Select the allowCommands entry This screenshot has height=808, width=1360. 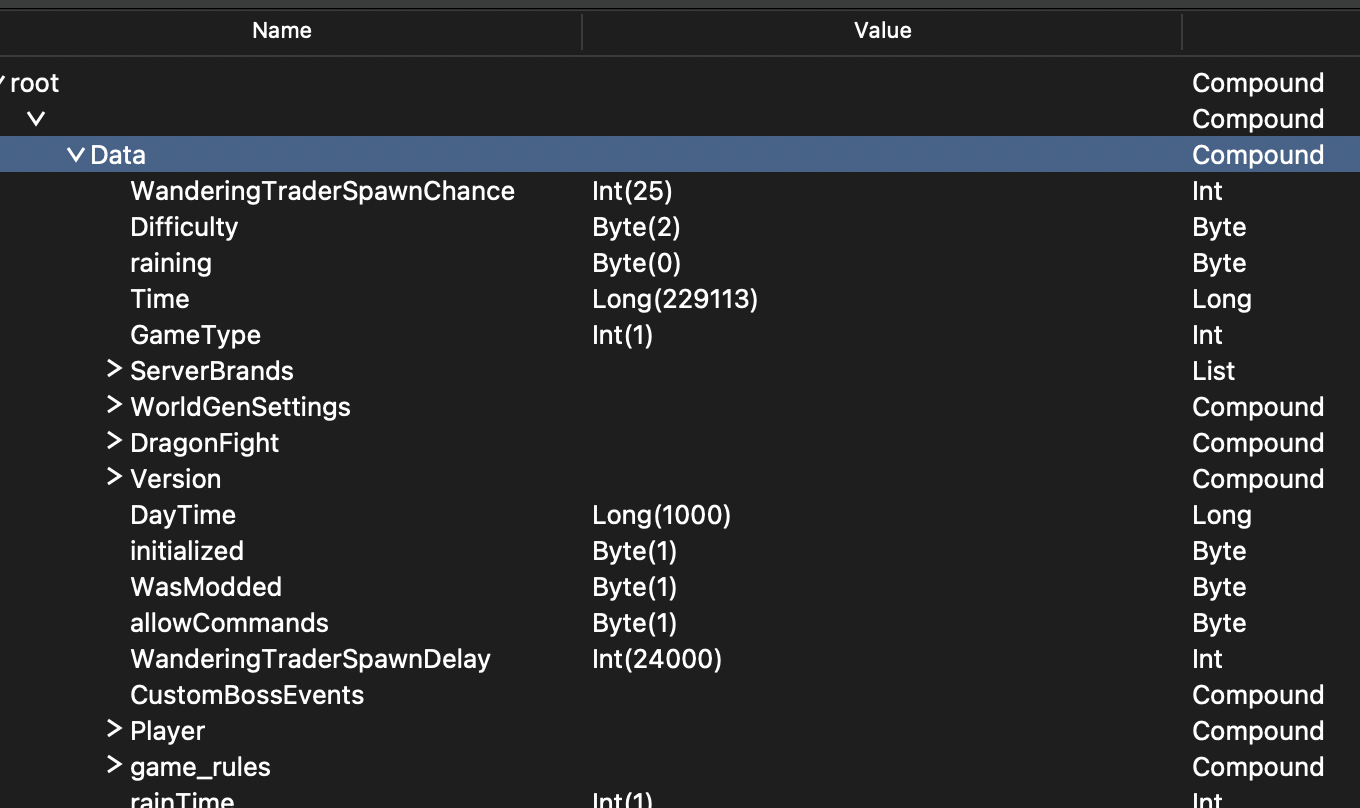click(229, 623)
